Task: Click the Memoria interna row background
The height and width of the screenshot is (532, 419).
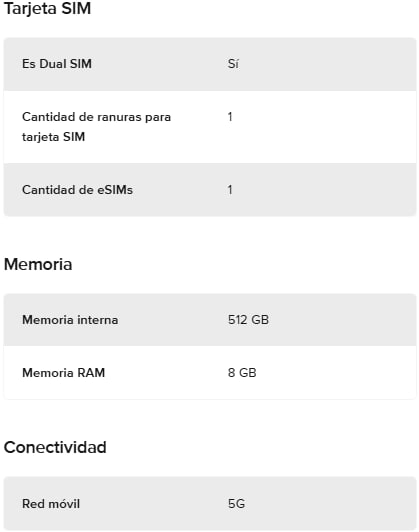Action: pyautogui.click(x=210, y=320)
